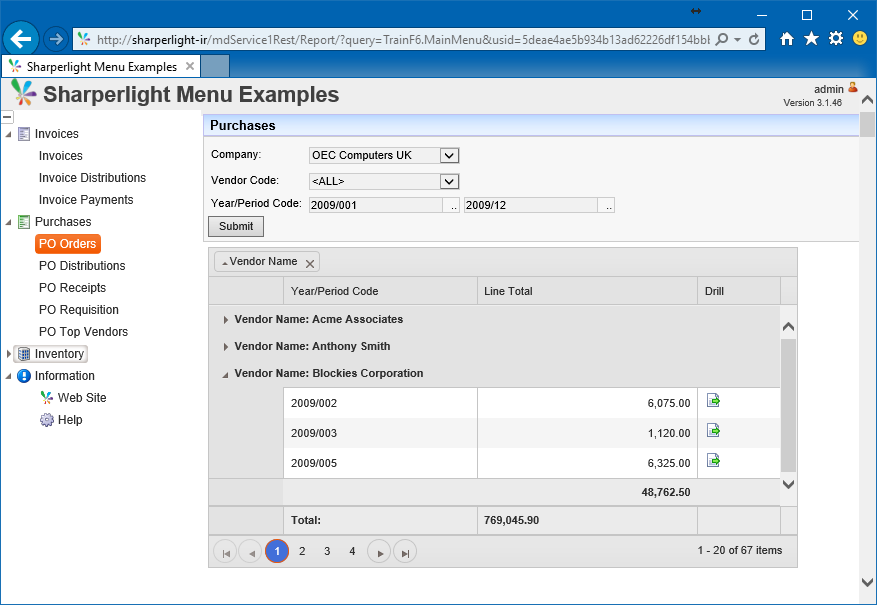Drill into the 2009/003 row
Screen dimensions: 877x605
[713, 431]
